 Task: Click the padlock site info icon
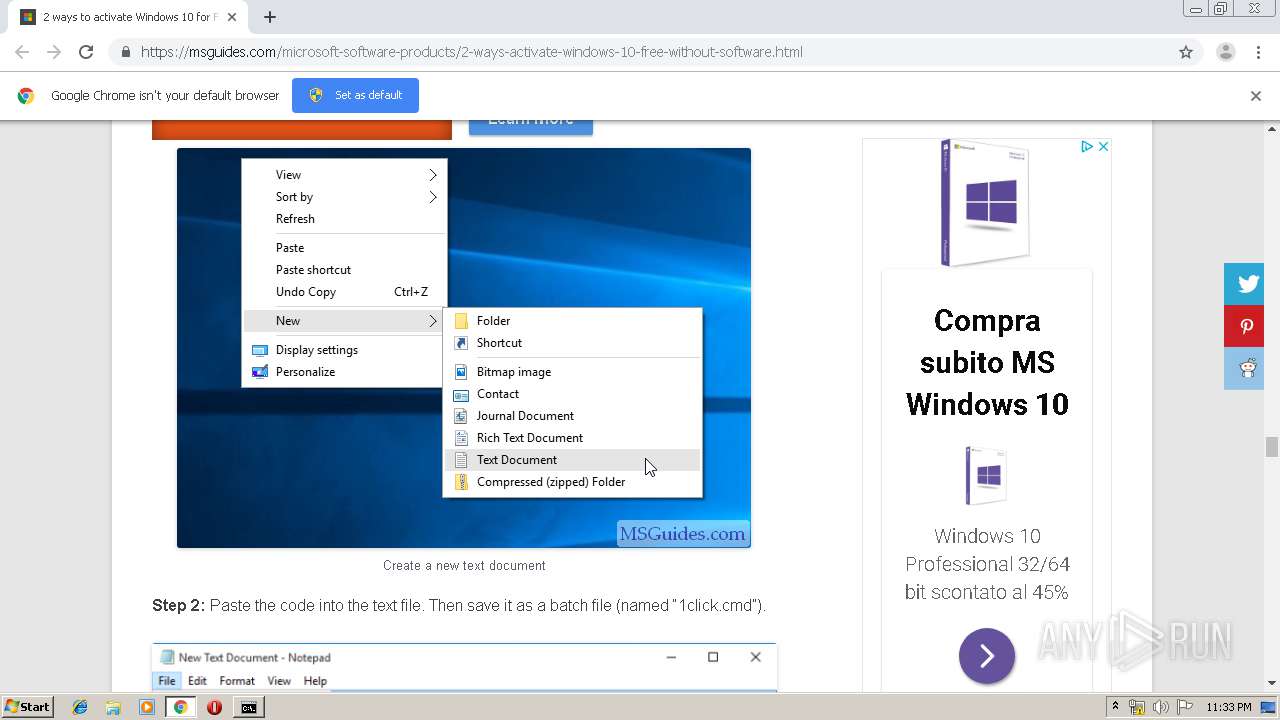point(125,52)
